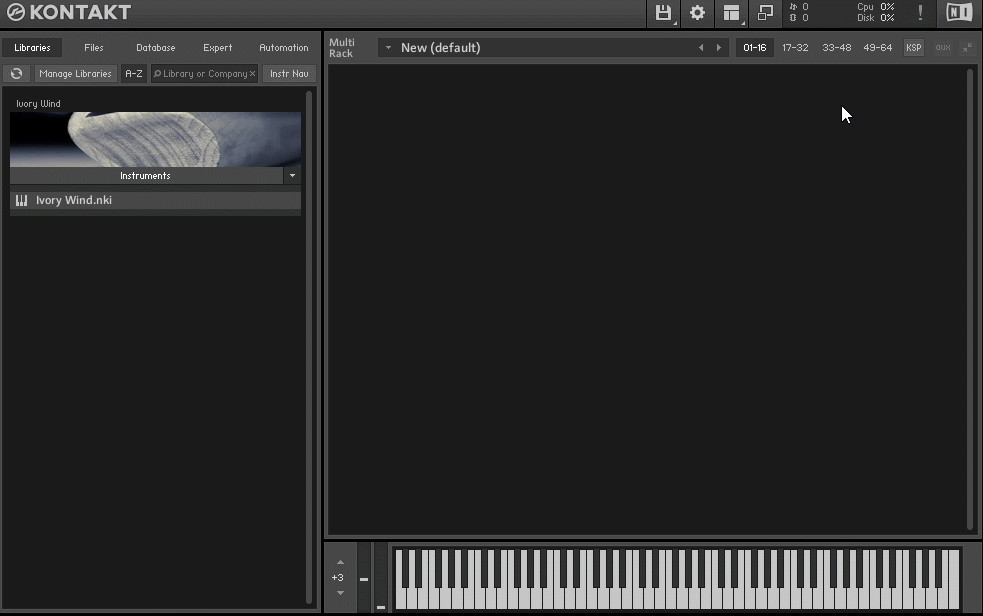Clear the library search field with X
The width and height of the screenshot is (983, 616).
point(252,73)
